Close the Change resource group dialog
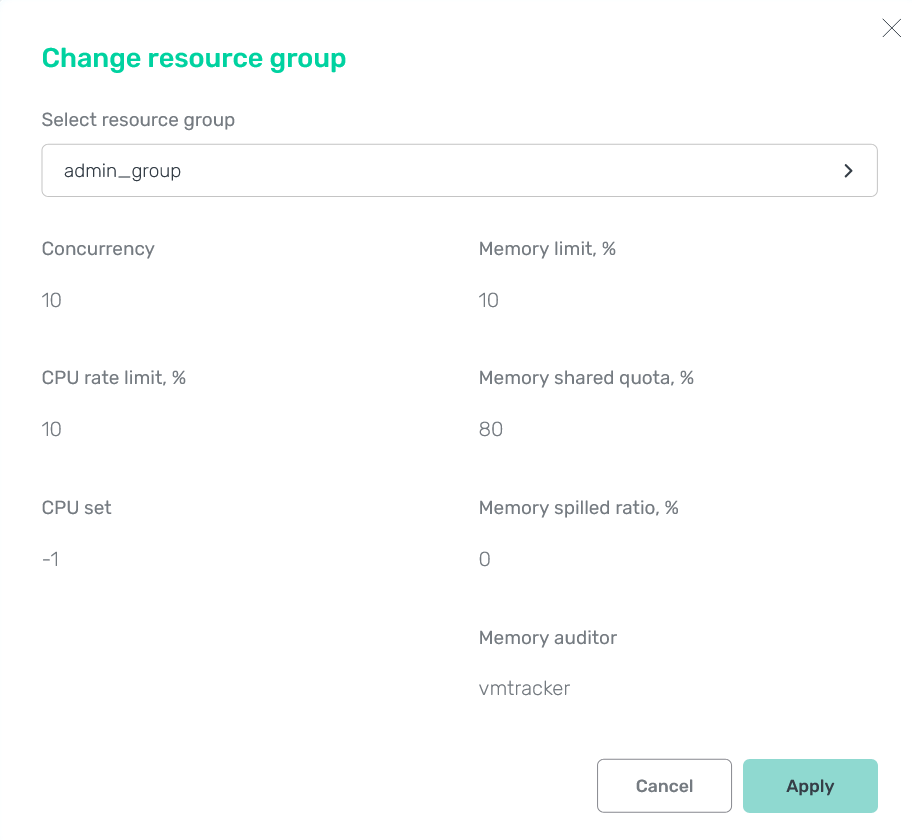The image size is (912, 840). [x=891, y=28]
